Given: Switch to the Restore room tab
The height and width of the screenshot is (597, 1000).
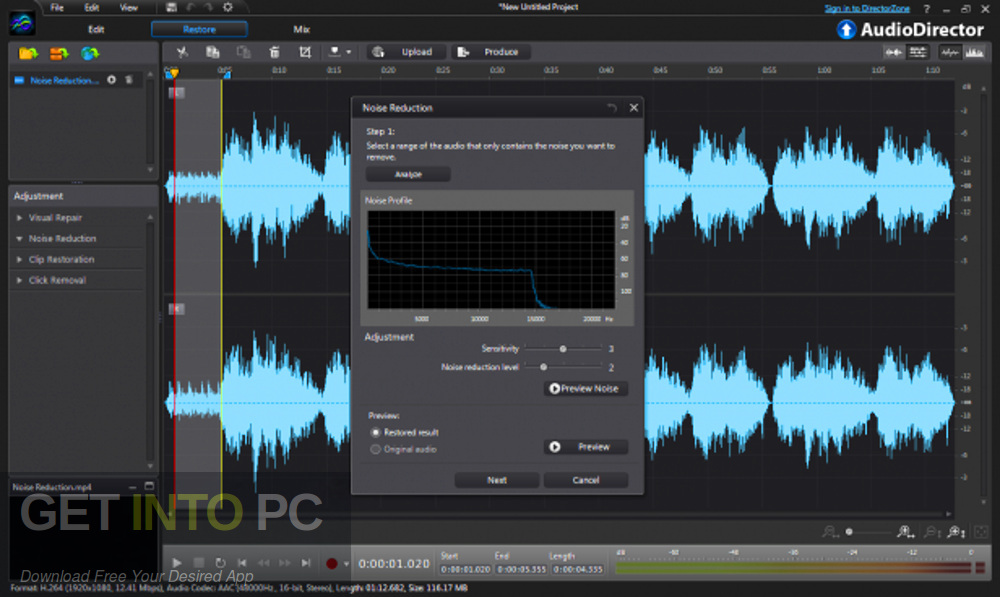Looking at the screenshot, I should coord(199,29).
